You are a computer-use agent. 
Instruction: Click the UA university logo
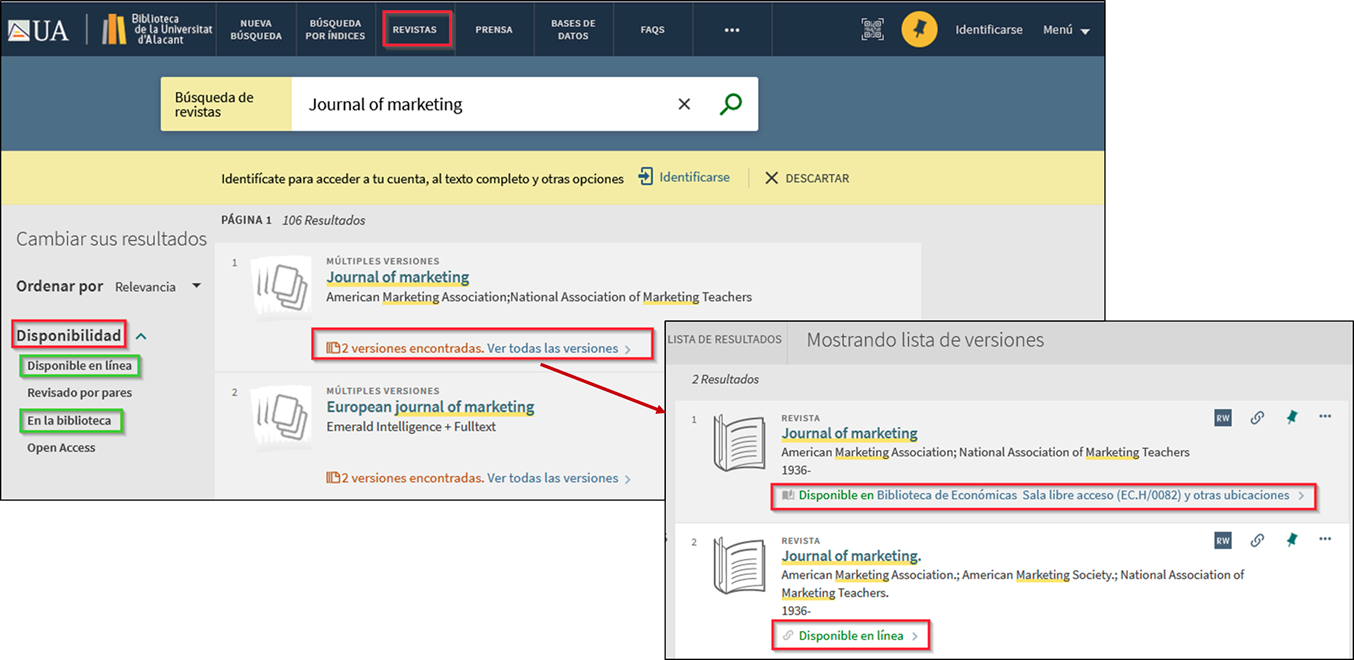pyautogui.click(x=39, y=30)
